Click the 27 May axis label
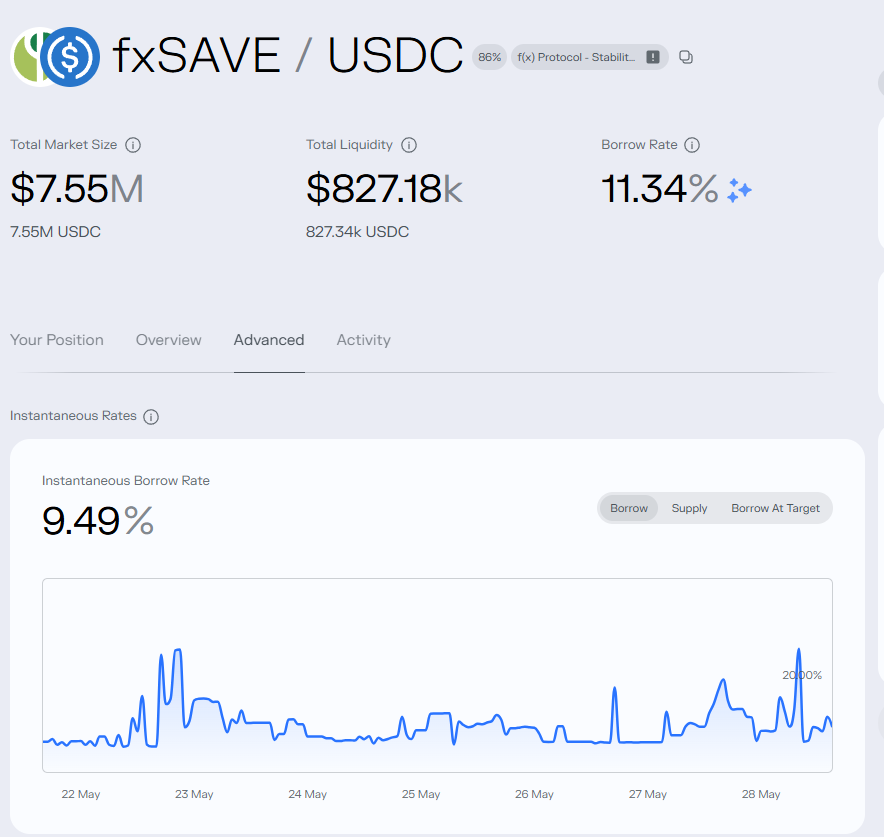The width and height of the screenshot is (884, 837). click(648, 794)
